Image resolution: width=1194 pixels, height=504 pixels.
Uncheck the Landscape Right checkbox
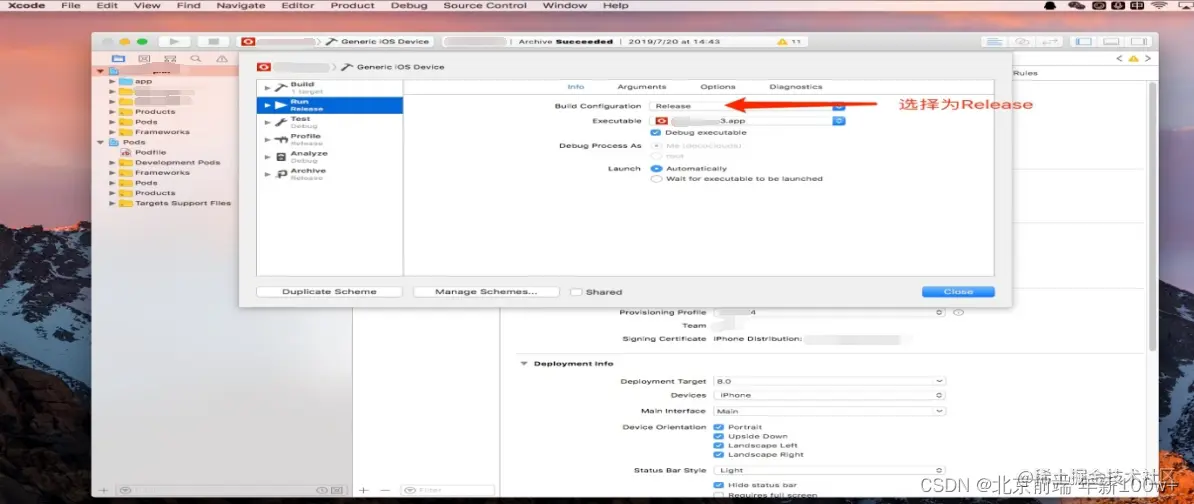tap(719, 455)
